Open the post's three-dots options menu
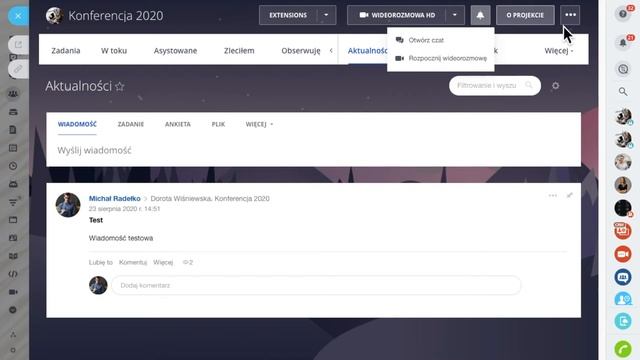This screenshot has height=360, width=640. coord(553,196)
